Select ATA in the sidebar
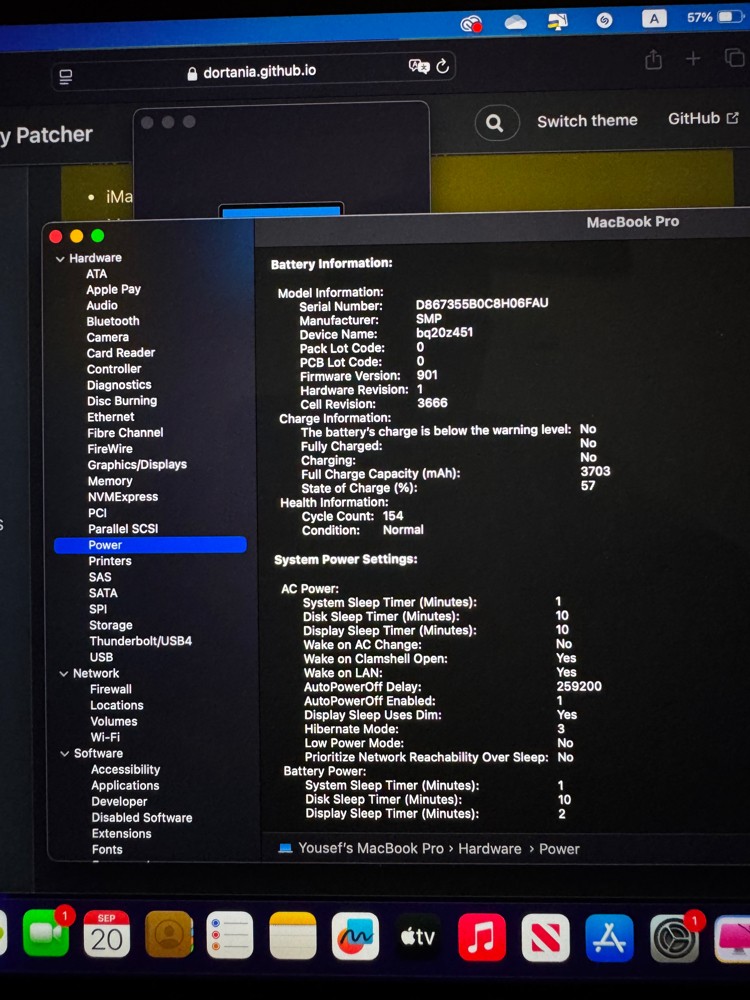The image size is (750, 1000). point(96,274)
